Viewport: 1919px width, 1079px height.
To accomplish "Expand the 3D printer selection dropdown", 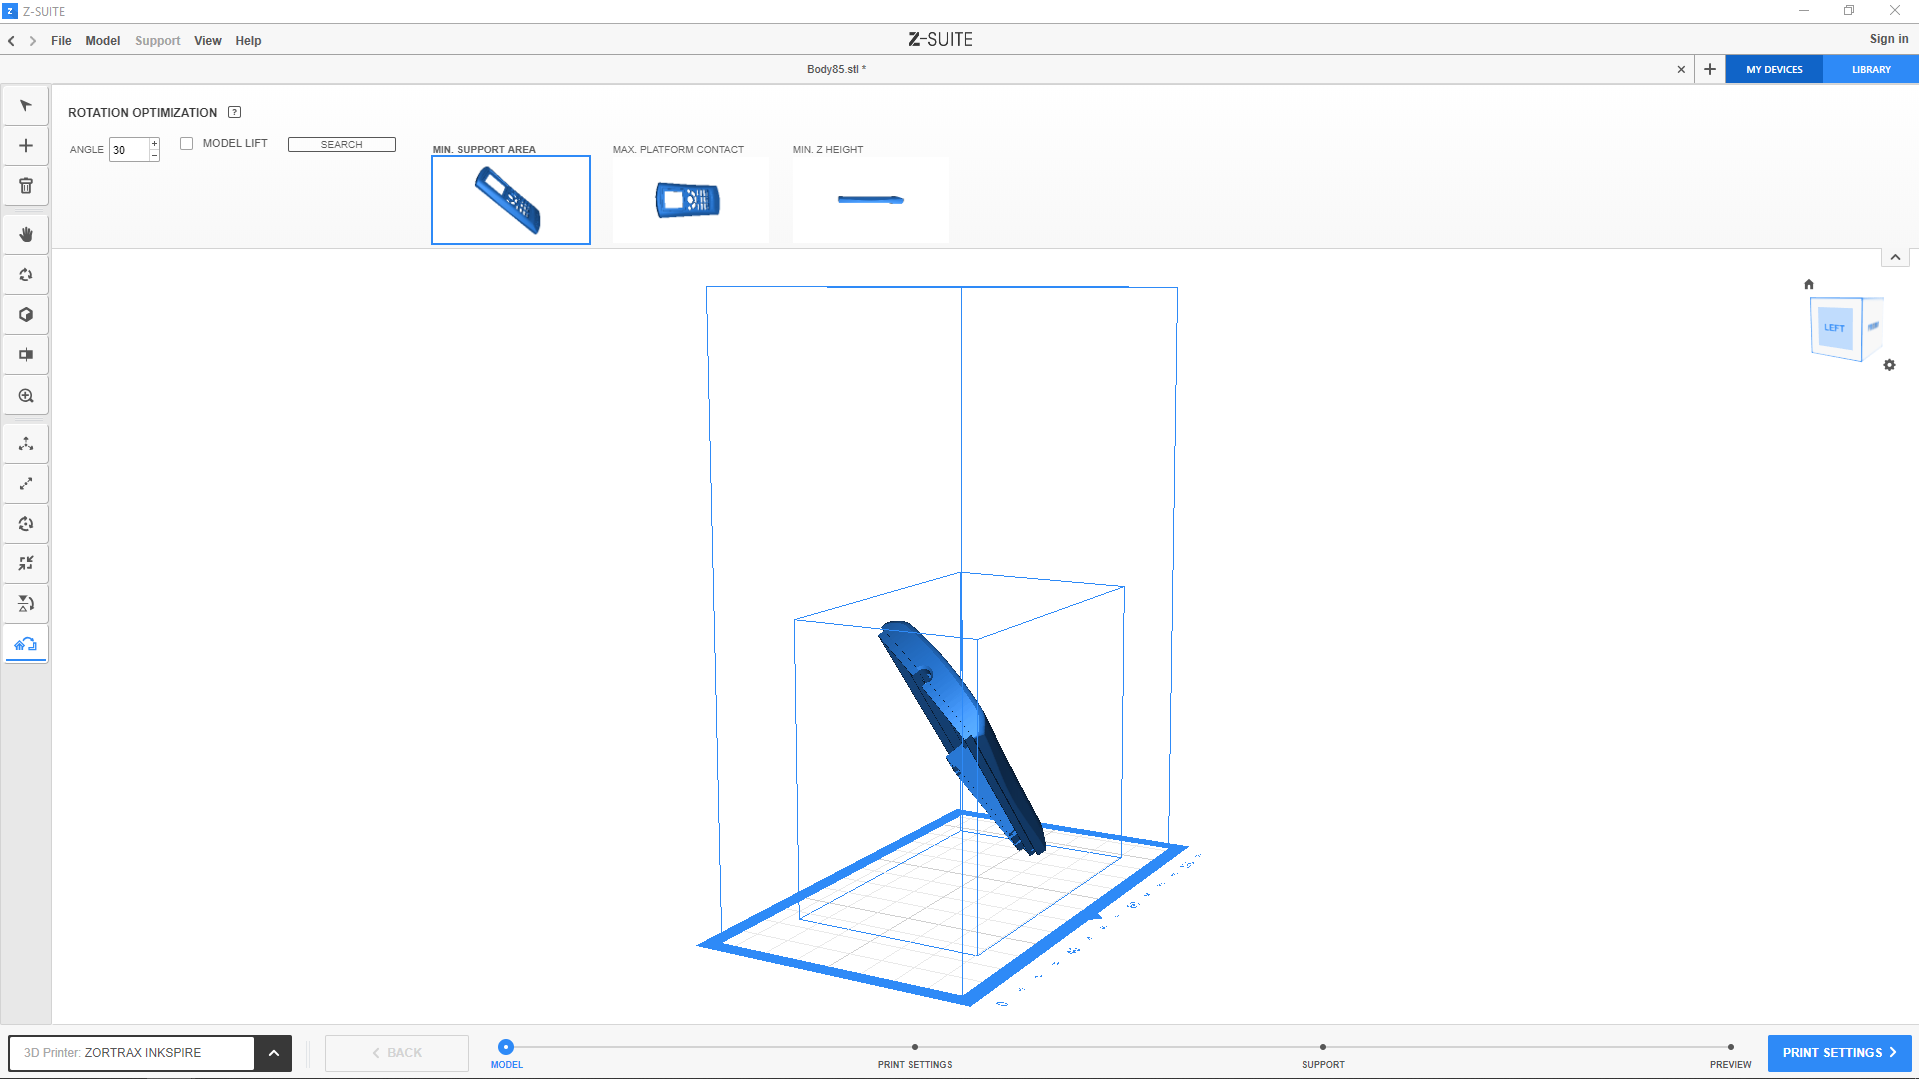I will click(x=273, y=1053).
